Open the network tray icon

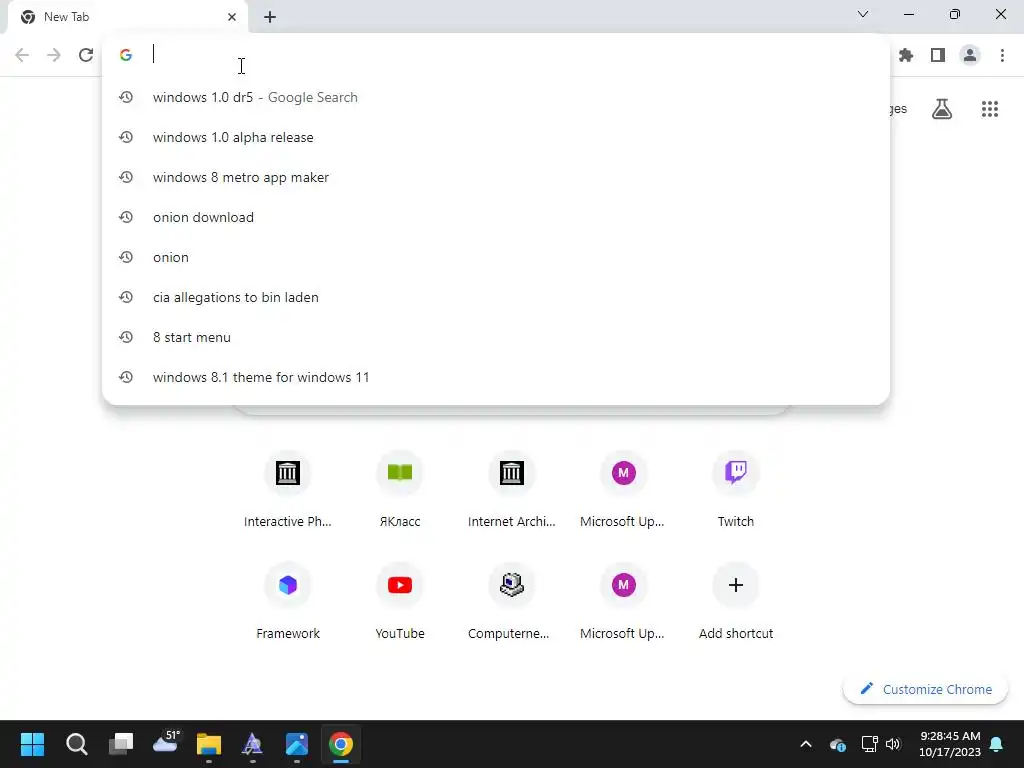click(869, 744)
